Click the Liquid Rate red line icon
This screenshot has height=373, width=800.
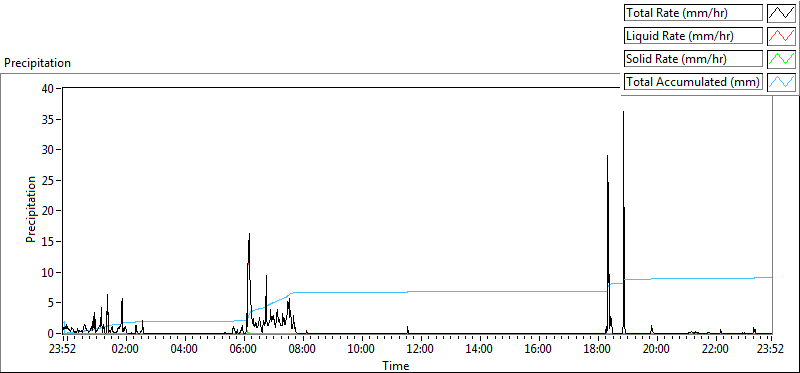(x=782, y=36)
